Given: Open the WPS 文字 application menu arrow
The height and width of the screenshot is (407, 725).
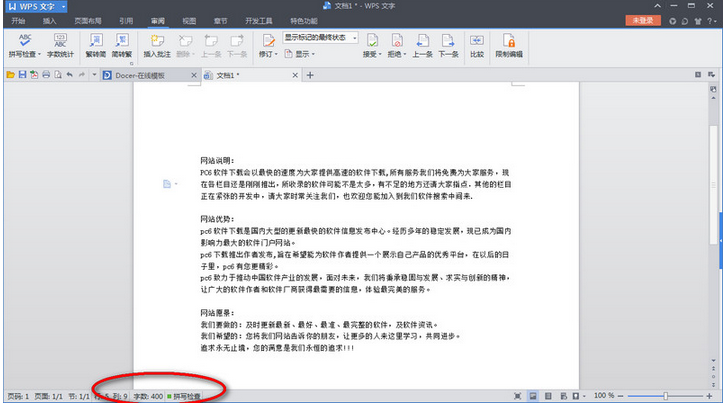Looking at the screenshot, I should tap(63, 6).
